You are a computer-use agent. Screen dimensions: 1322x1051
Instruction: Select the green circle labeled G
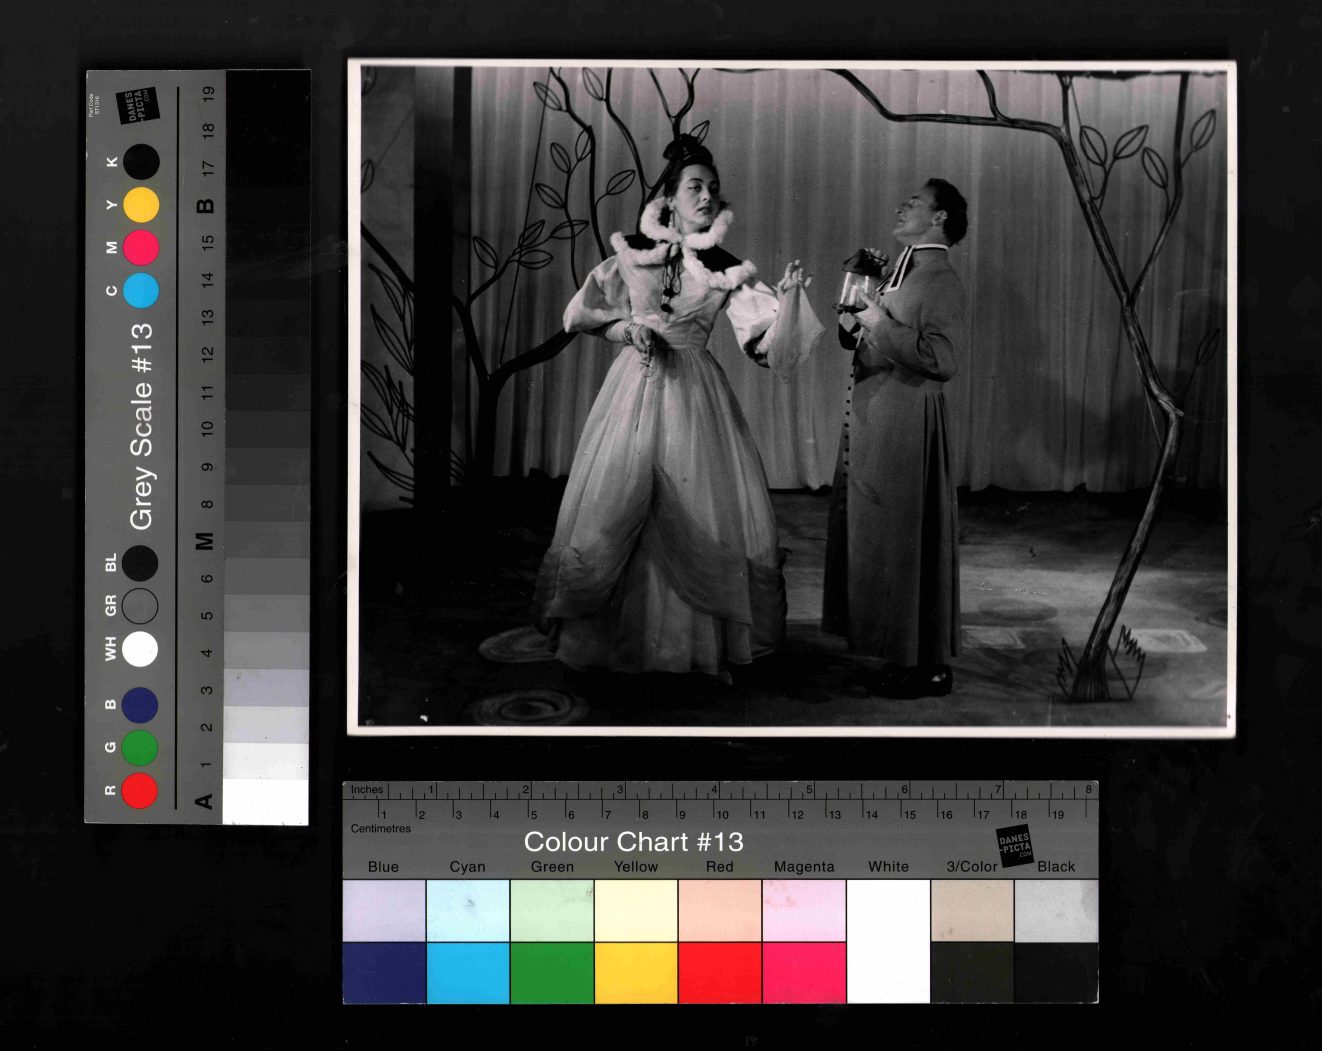140,747
